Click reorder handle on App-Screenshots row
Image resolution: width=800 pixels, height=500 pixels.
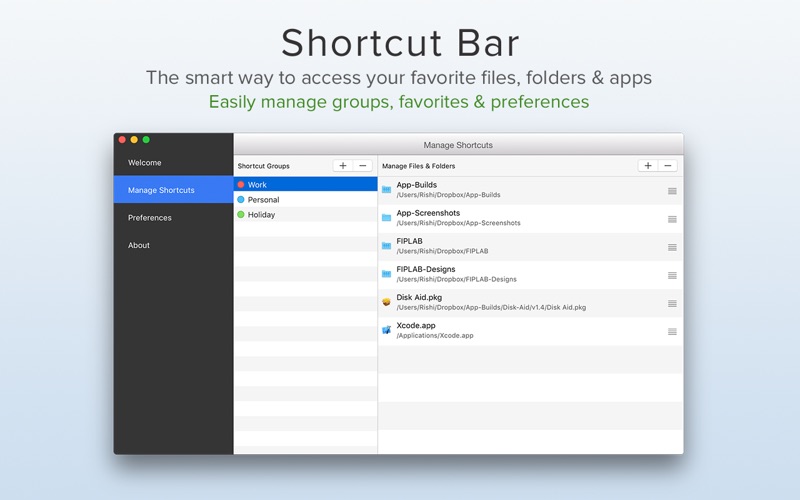(672, 219)
